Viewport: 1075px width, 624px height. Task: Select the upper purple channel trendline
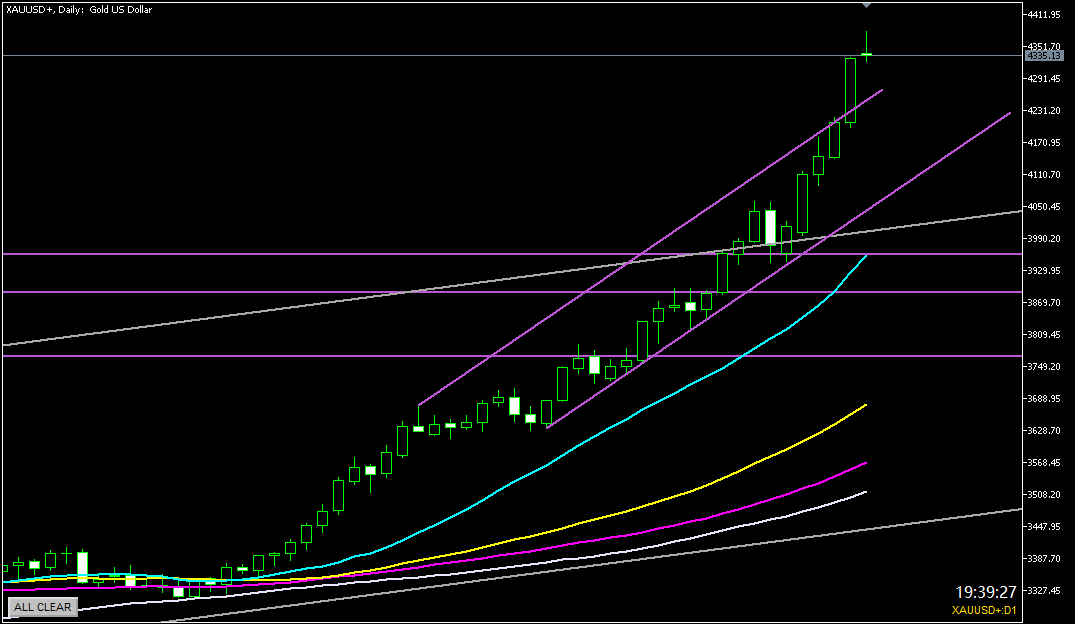(600, 284)
